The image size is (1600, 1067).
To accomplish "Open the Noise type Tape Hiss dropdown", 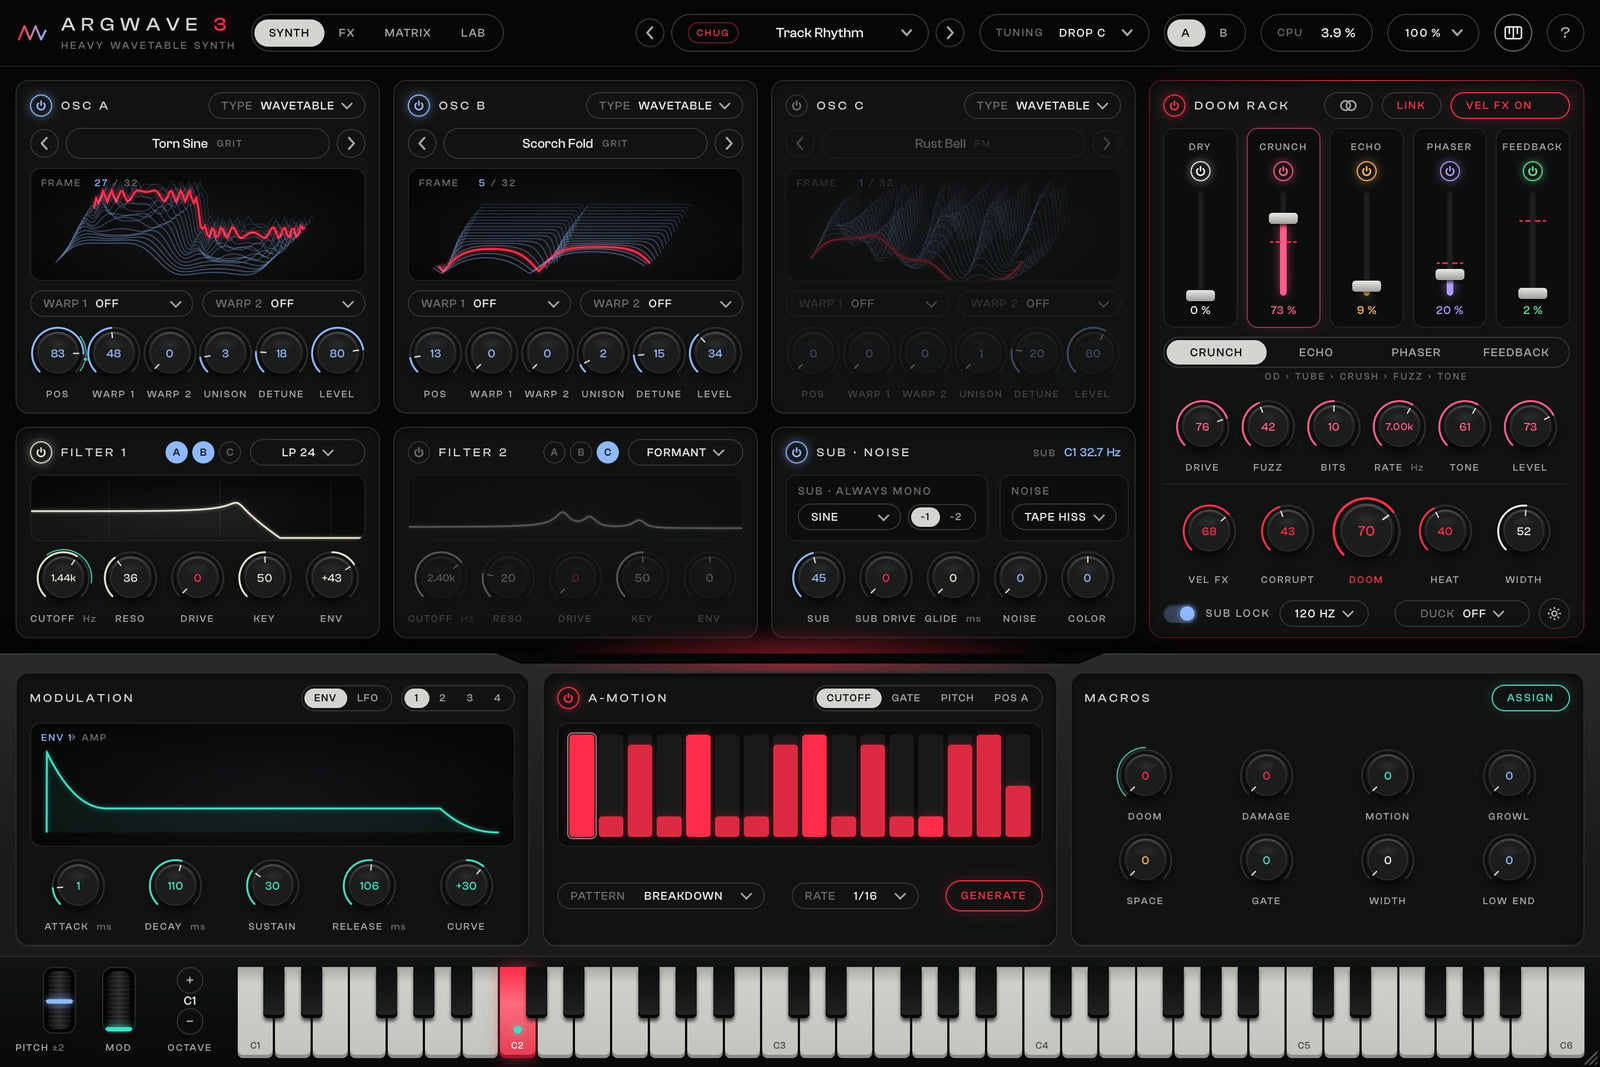I will (x=1064, y=517).
